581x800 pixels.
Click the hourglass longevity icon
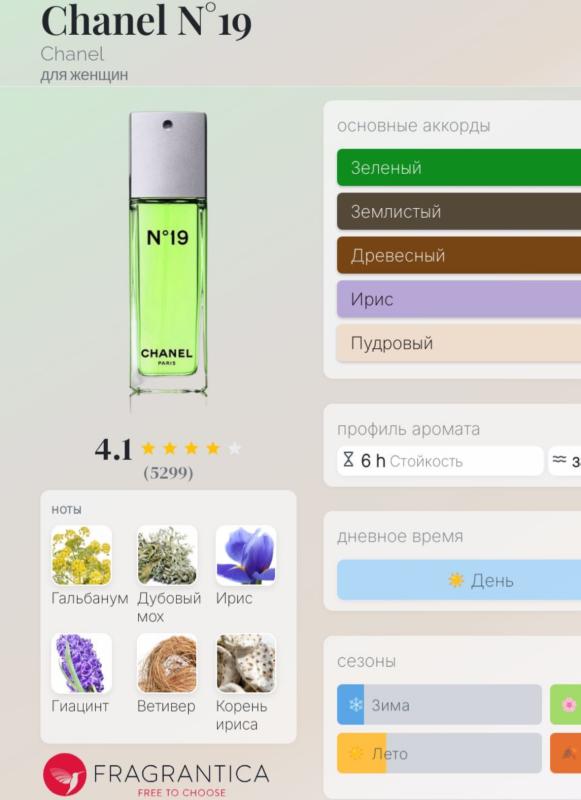click(x=348, y=460)
